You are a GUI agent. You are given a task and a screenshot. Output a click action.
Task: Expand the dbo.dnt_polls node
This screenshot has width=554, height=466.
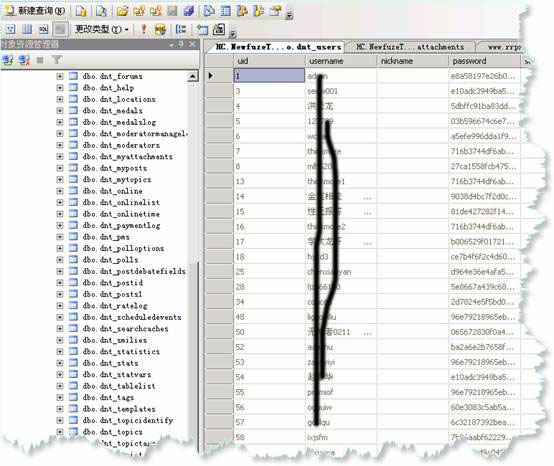pos(60,260)
